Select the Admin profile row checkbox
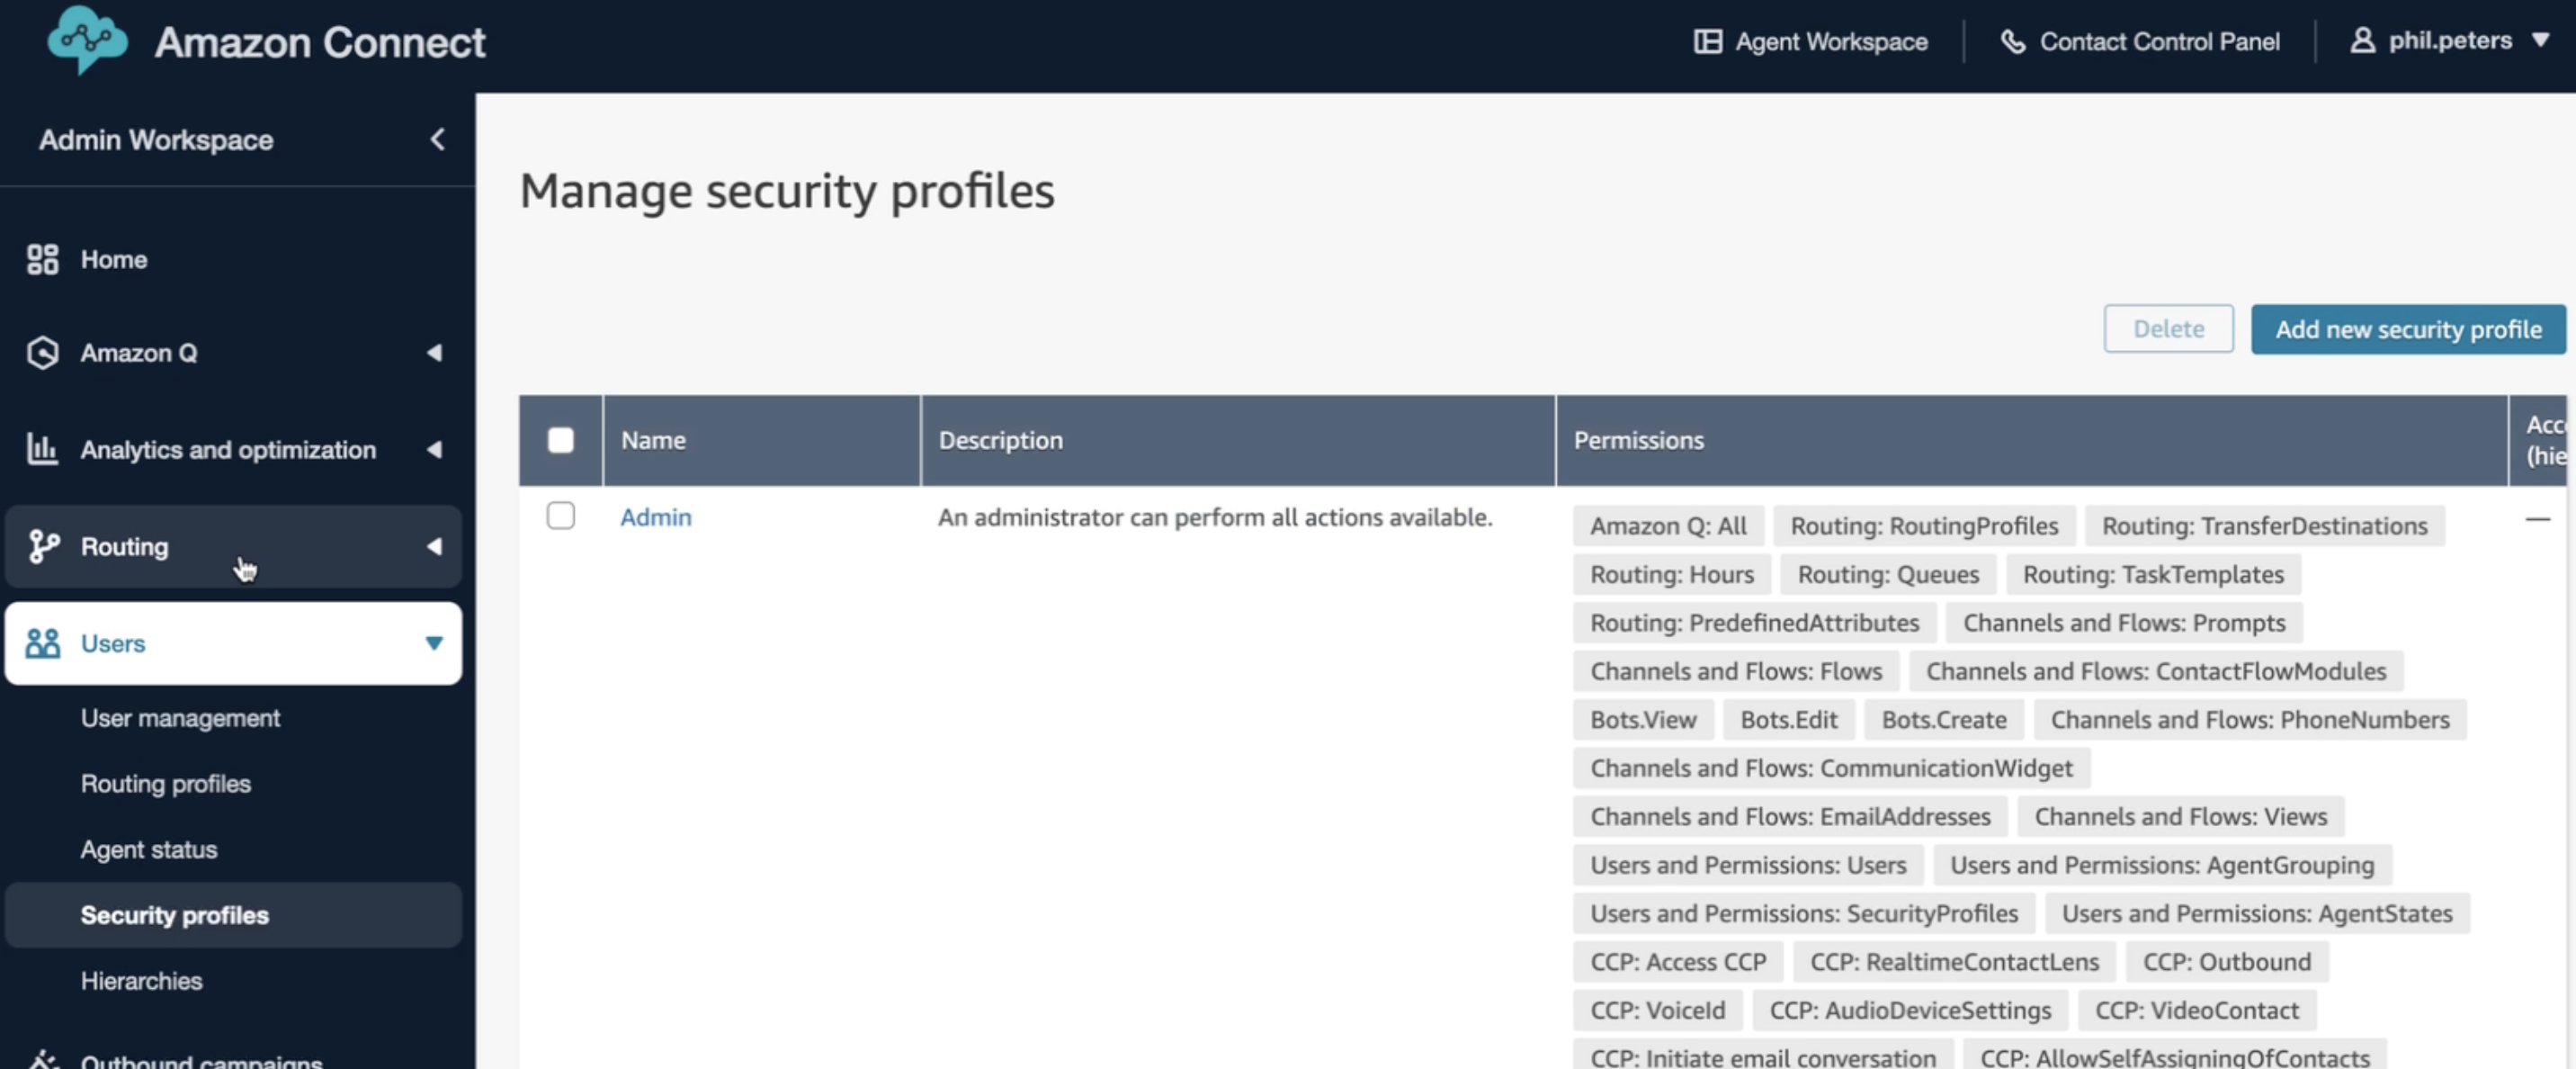Viewport: 2576px width, 1069px height. click(x=561, y=516)
